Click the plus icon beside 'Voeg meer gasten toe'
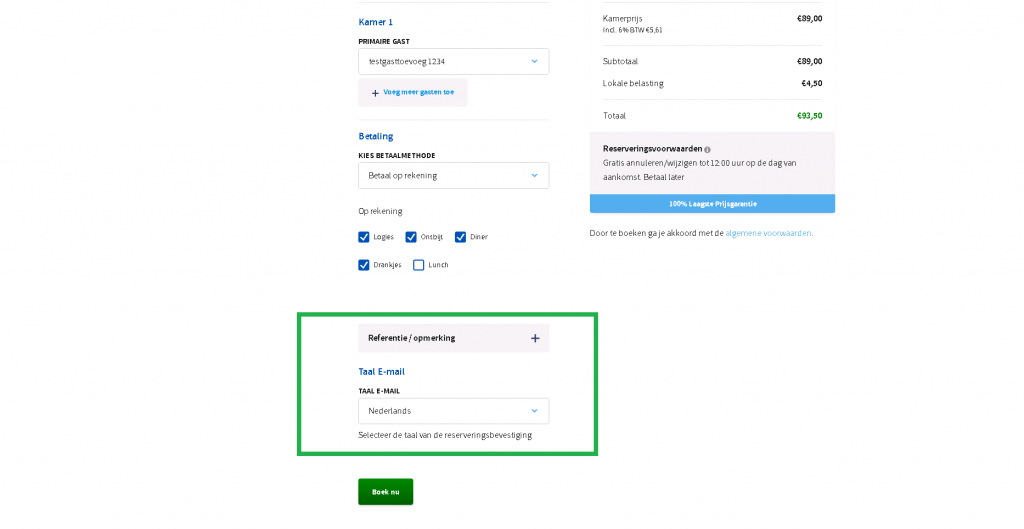Image resolution: width=1024 pixels, height=529 pixels. [375, 93]
